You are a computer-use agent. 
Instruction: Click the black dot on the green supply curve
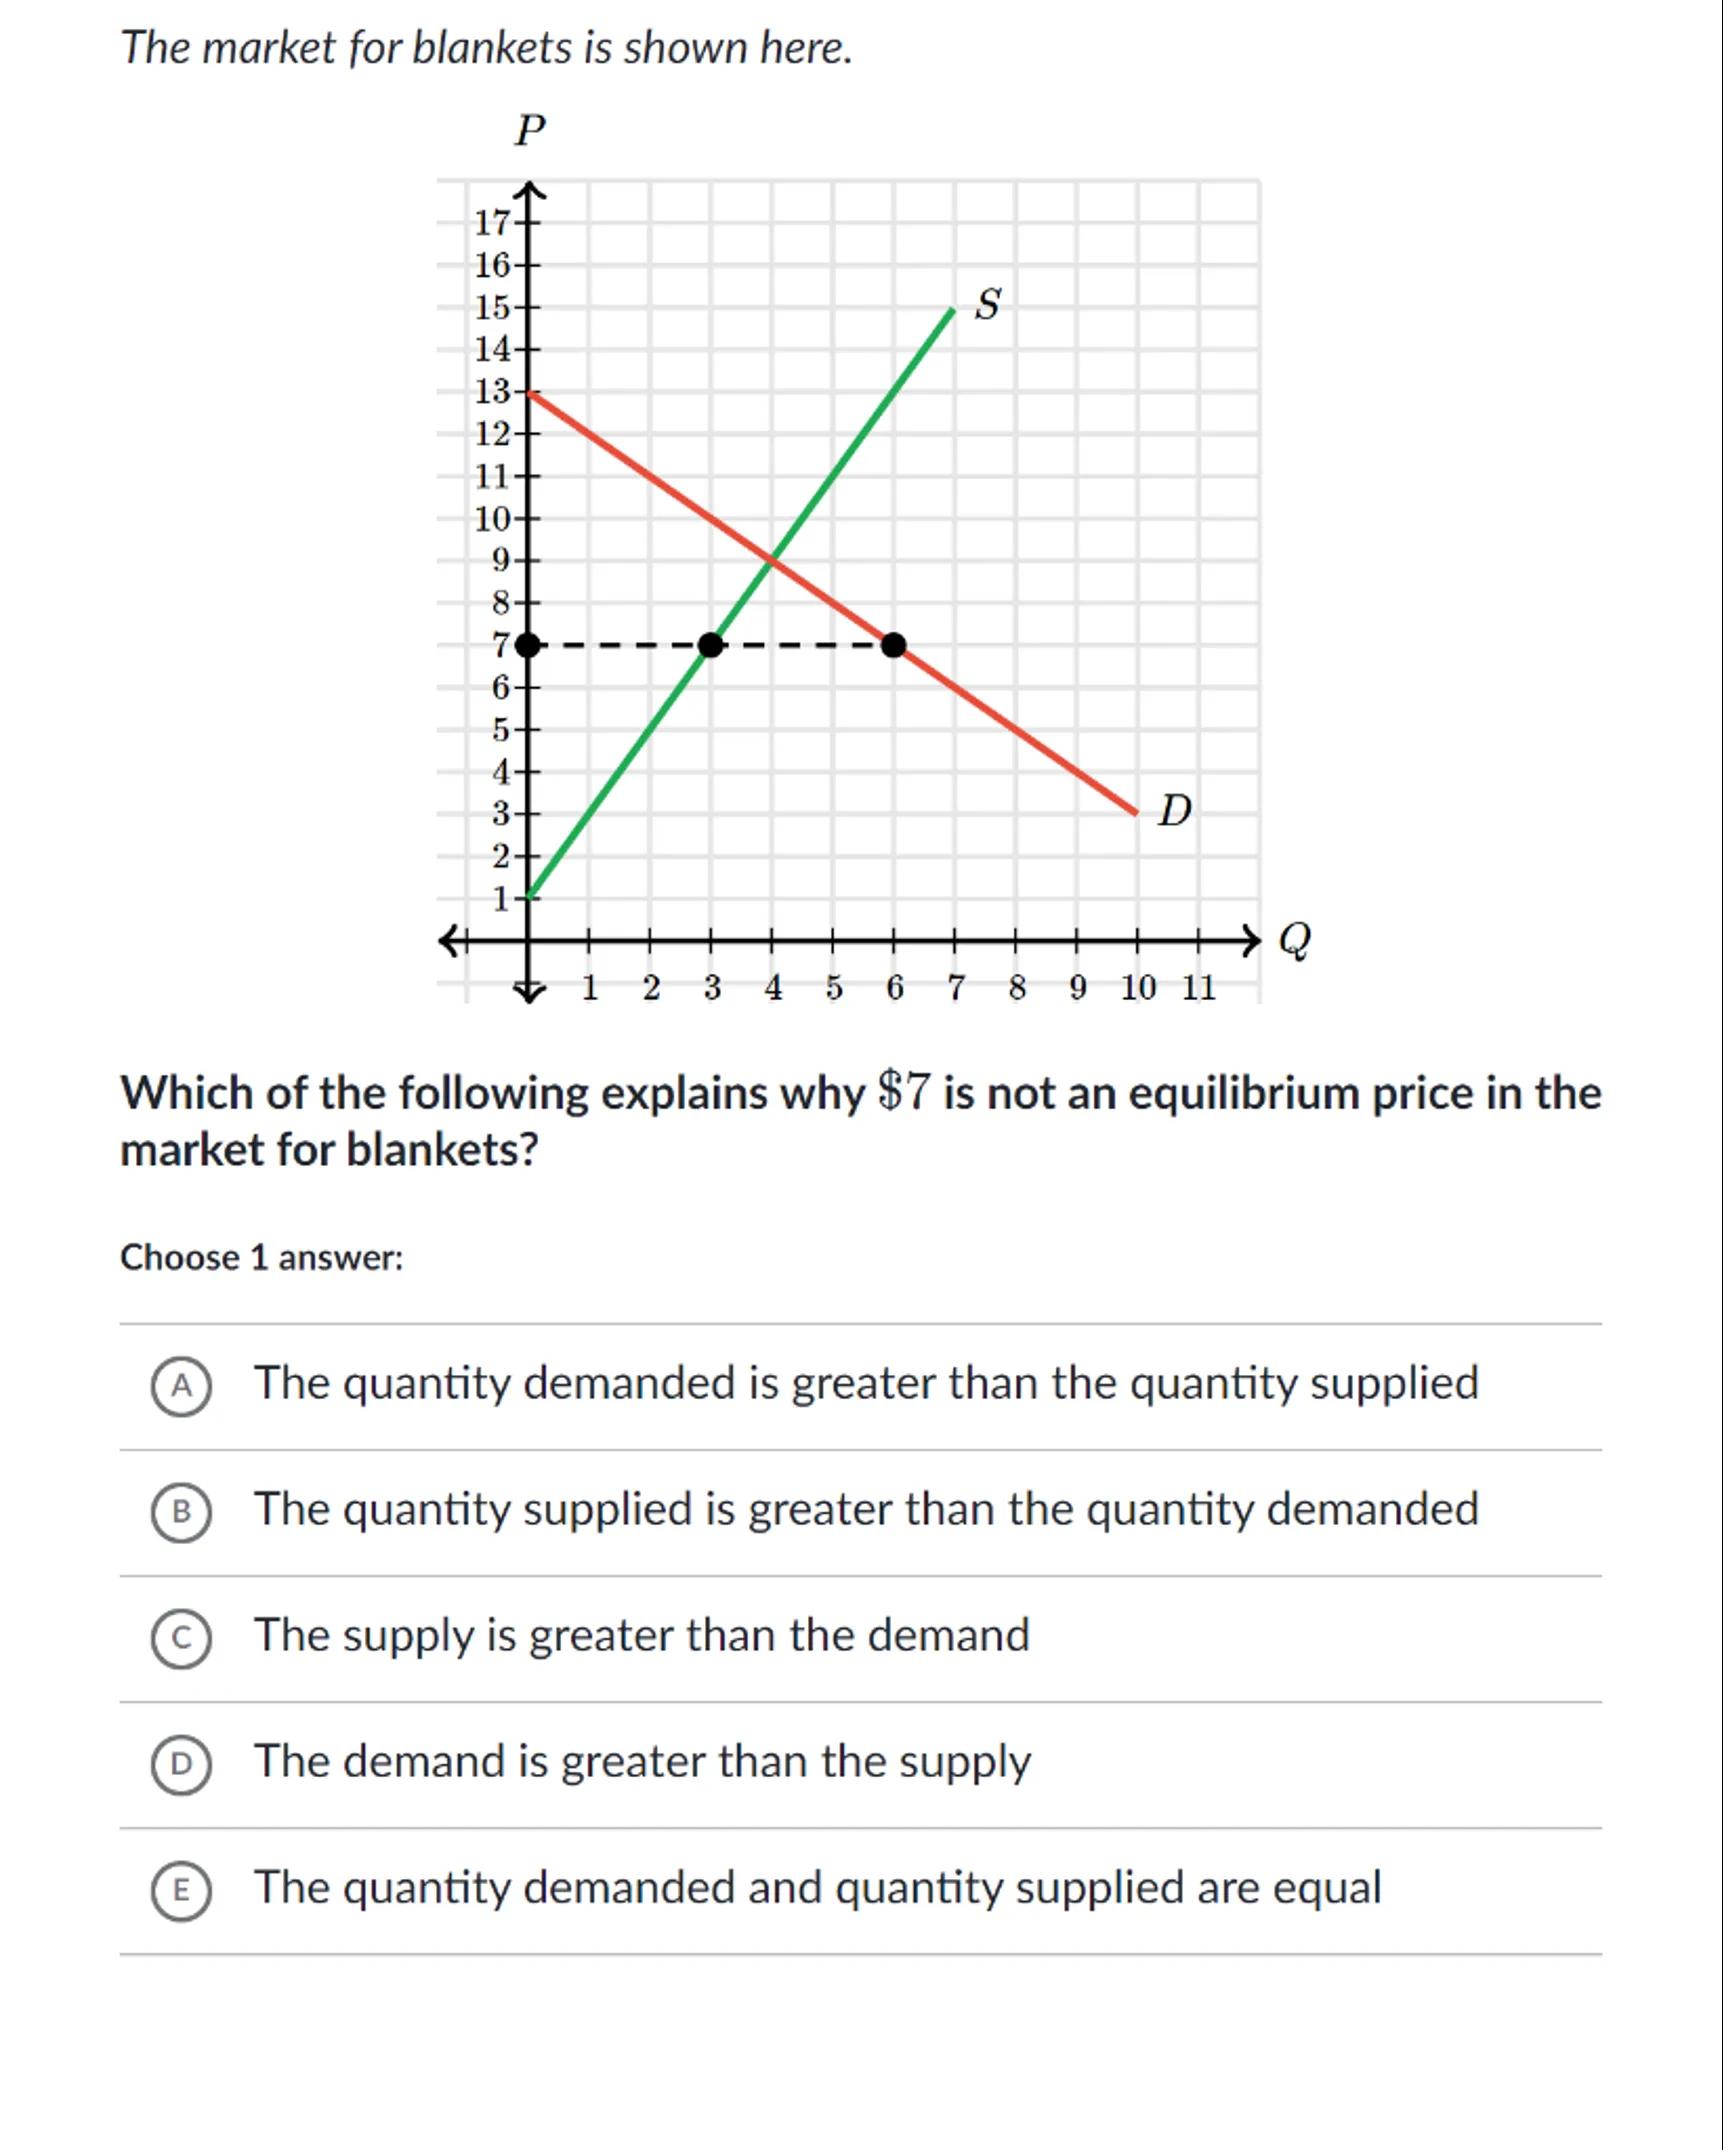[710, 645]
